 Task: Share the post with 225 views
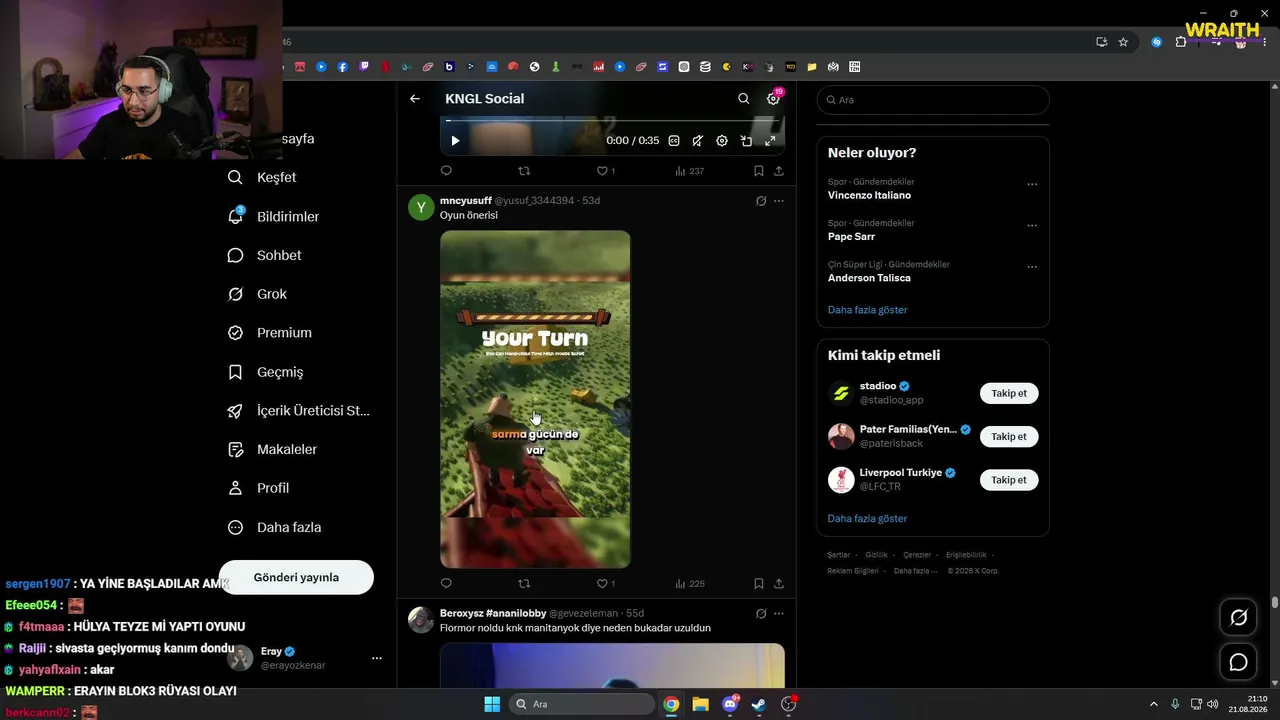(779, 584)
